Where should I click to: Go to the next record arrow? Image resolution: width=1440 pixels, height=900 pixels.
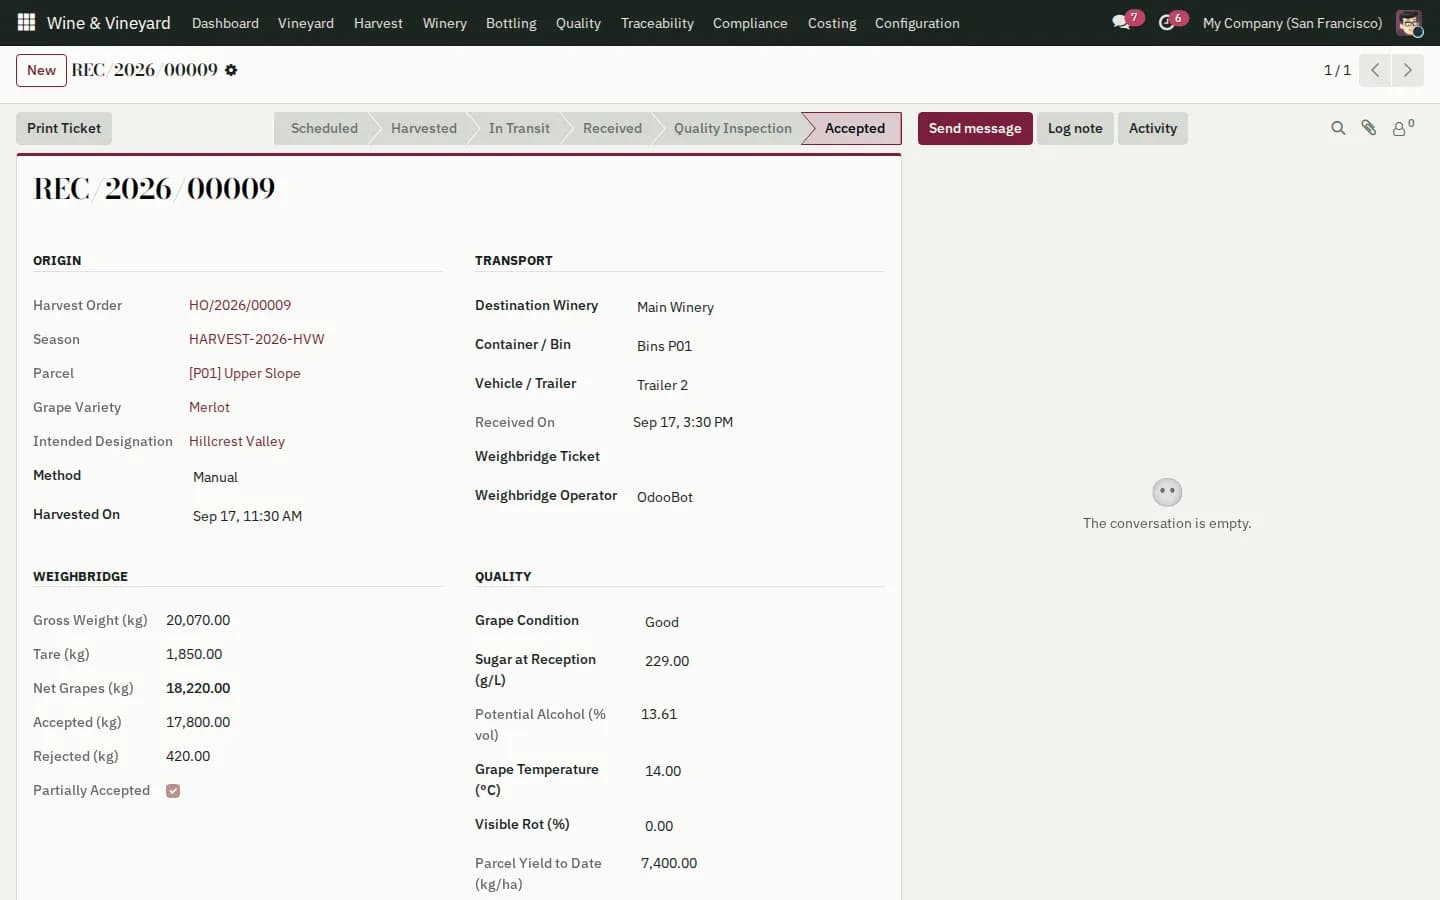(x=1407, y=70)
